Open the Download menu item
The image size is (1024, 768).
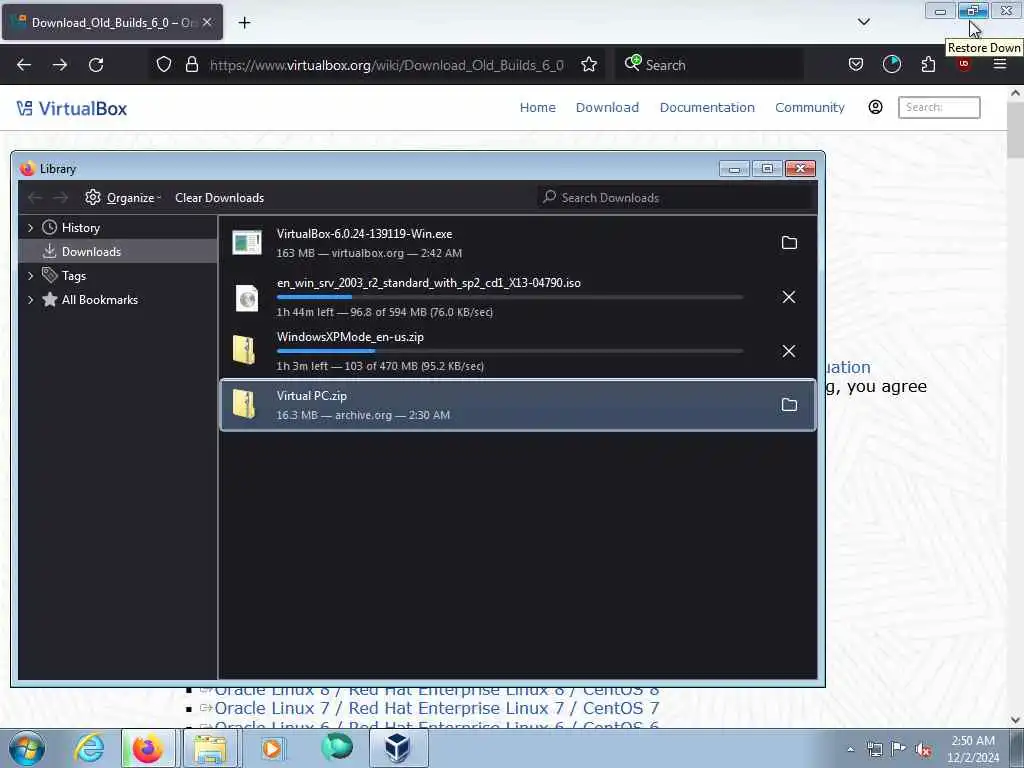607,108
